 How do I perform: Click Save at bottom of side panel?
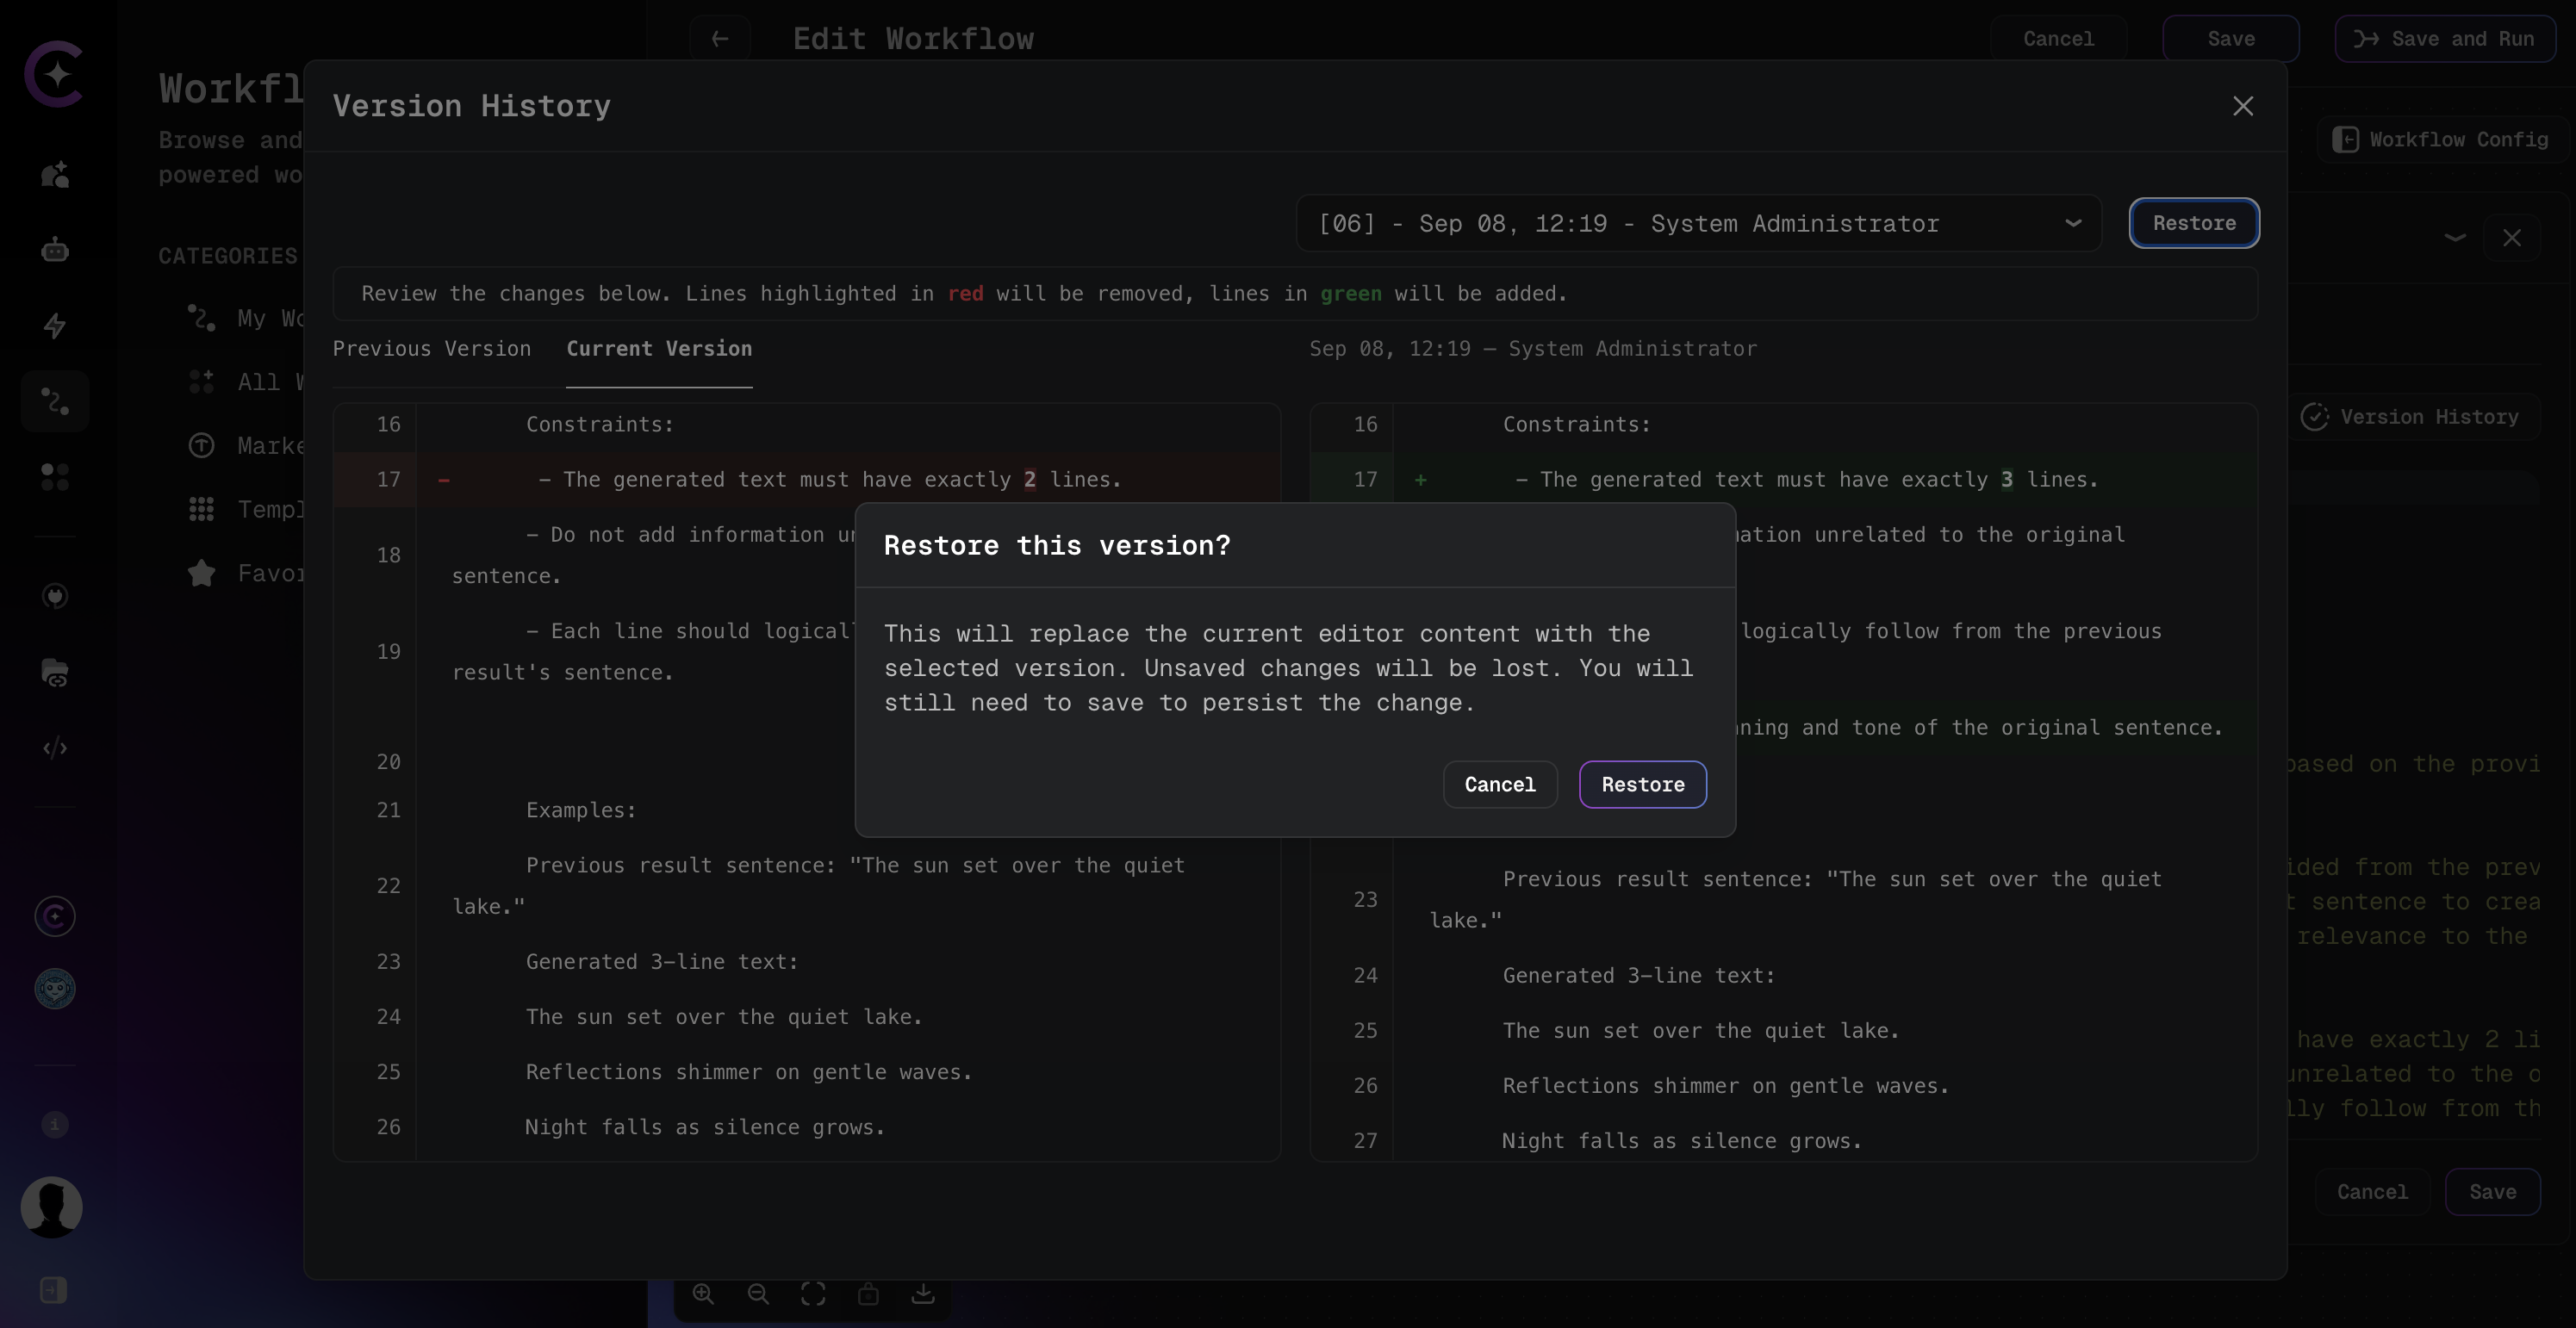click(x=2492, y=1192)
